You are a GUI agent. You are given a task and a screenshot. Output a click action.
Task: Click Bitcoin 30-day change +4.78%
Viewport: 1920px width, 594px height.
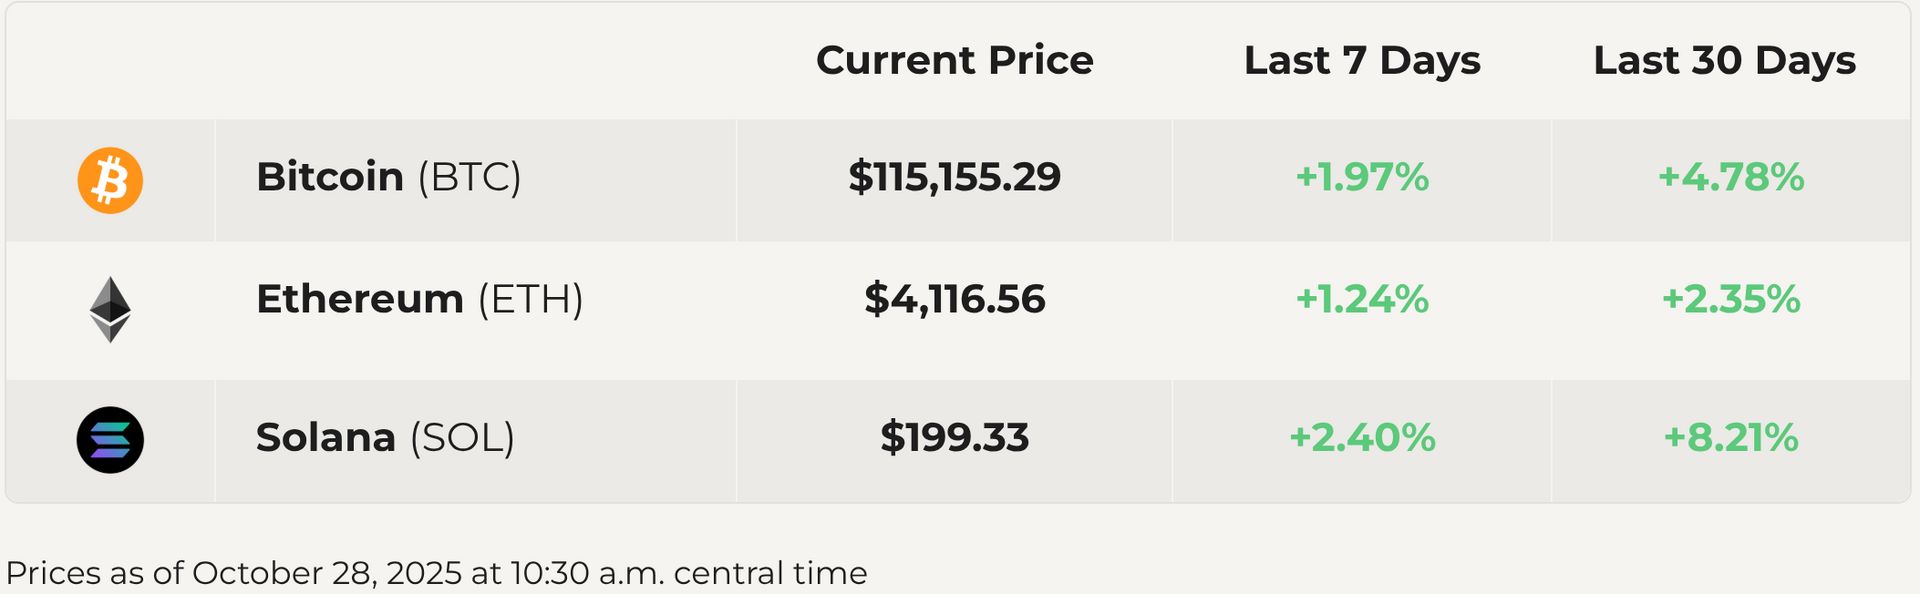coord(1731,177)
